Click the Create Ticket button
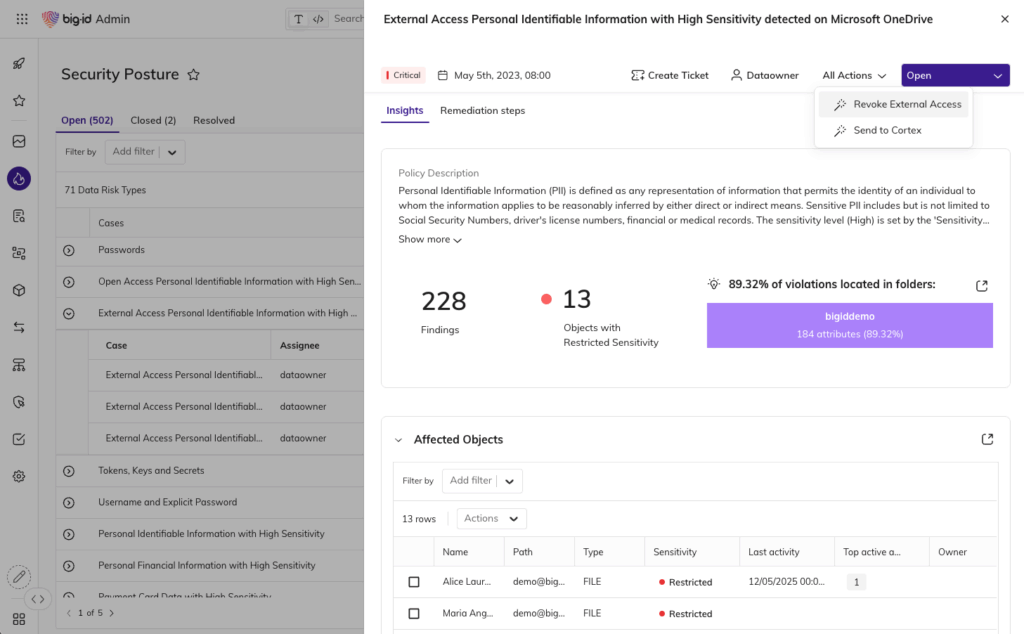Image resolution: width=1024 pixels, height=634 pixels. [670, 75]
